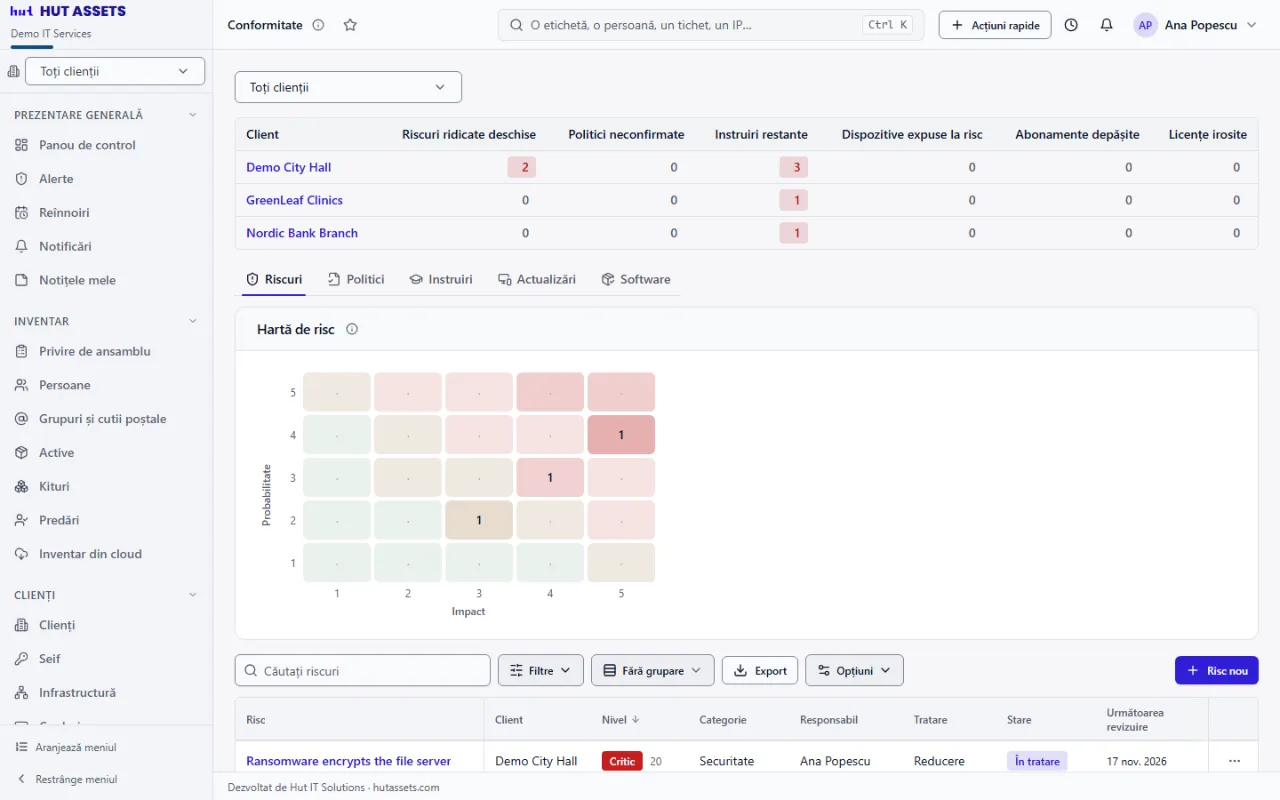Image resolution: width=1280 pixels, height=800 pixels.
Task: Click Acțiuni rapide button
Action: [x=995, y=25]
